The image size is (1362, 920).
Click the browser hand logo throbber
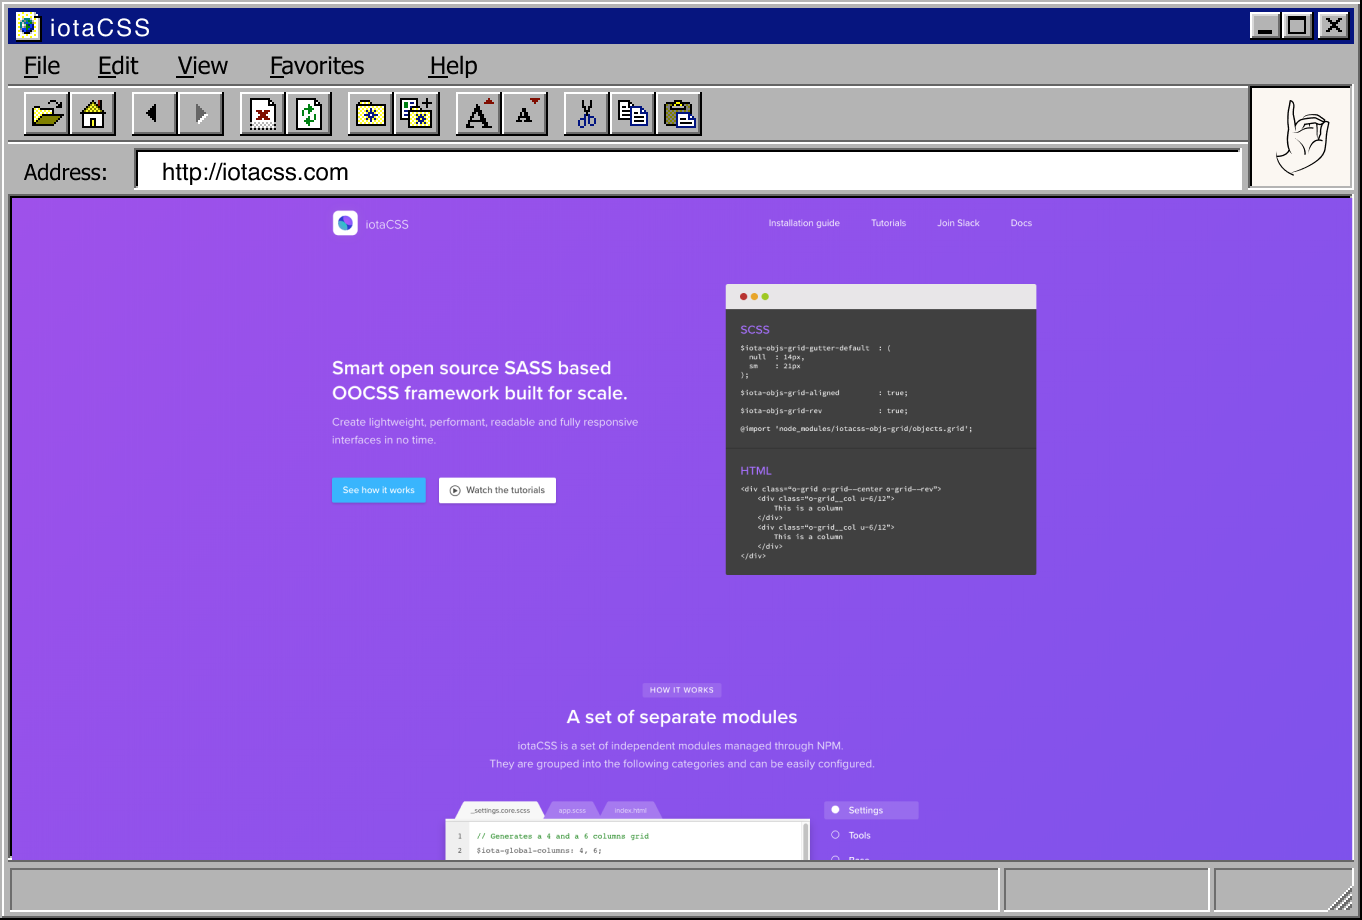[1301, 138]
